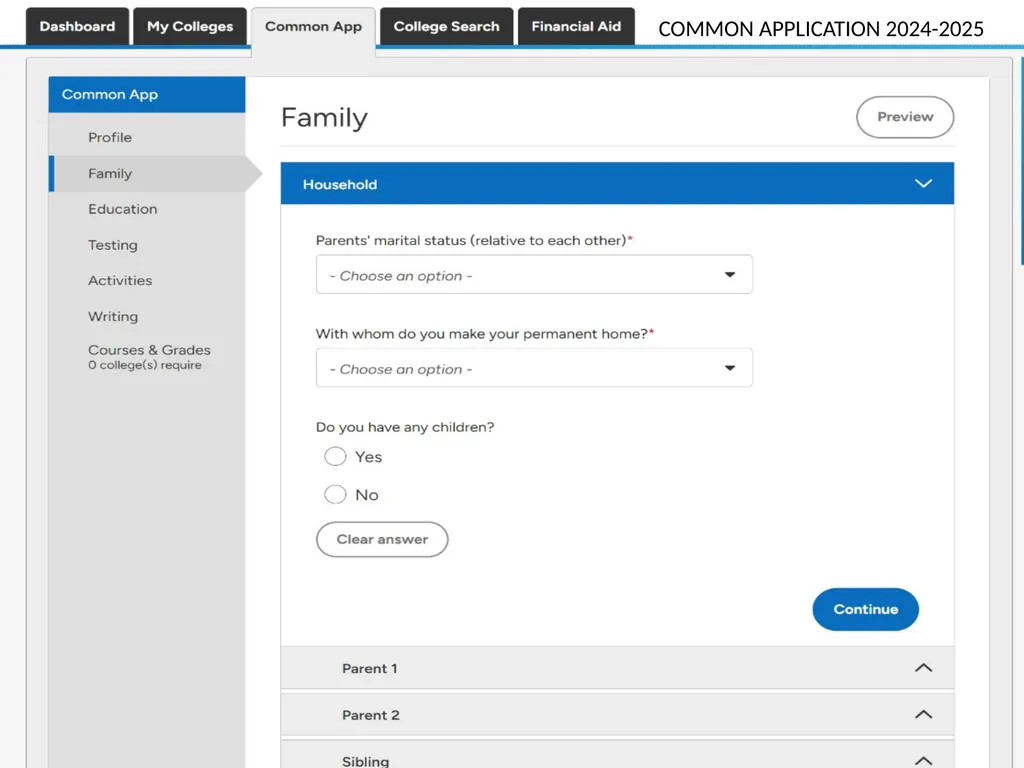
Task: Select the Common App tab
Action: coord(313,29)
